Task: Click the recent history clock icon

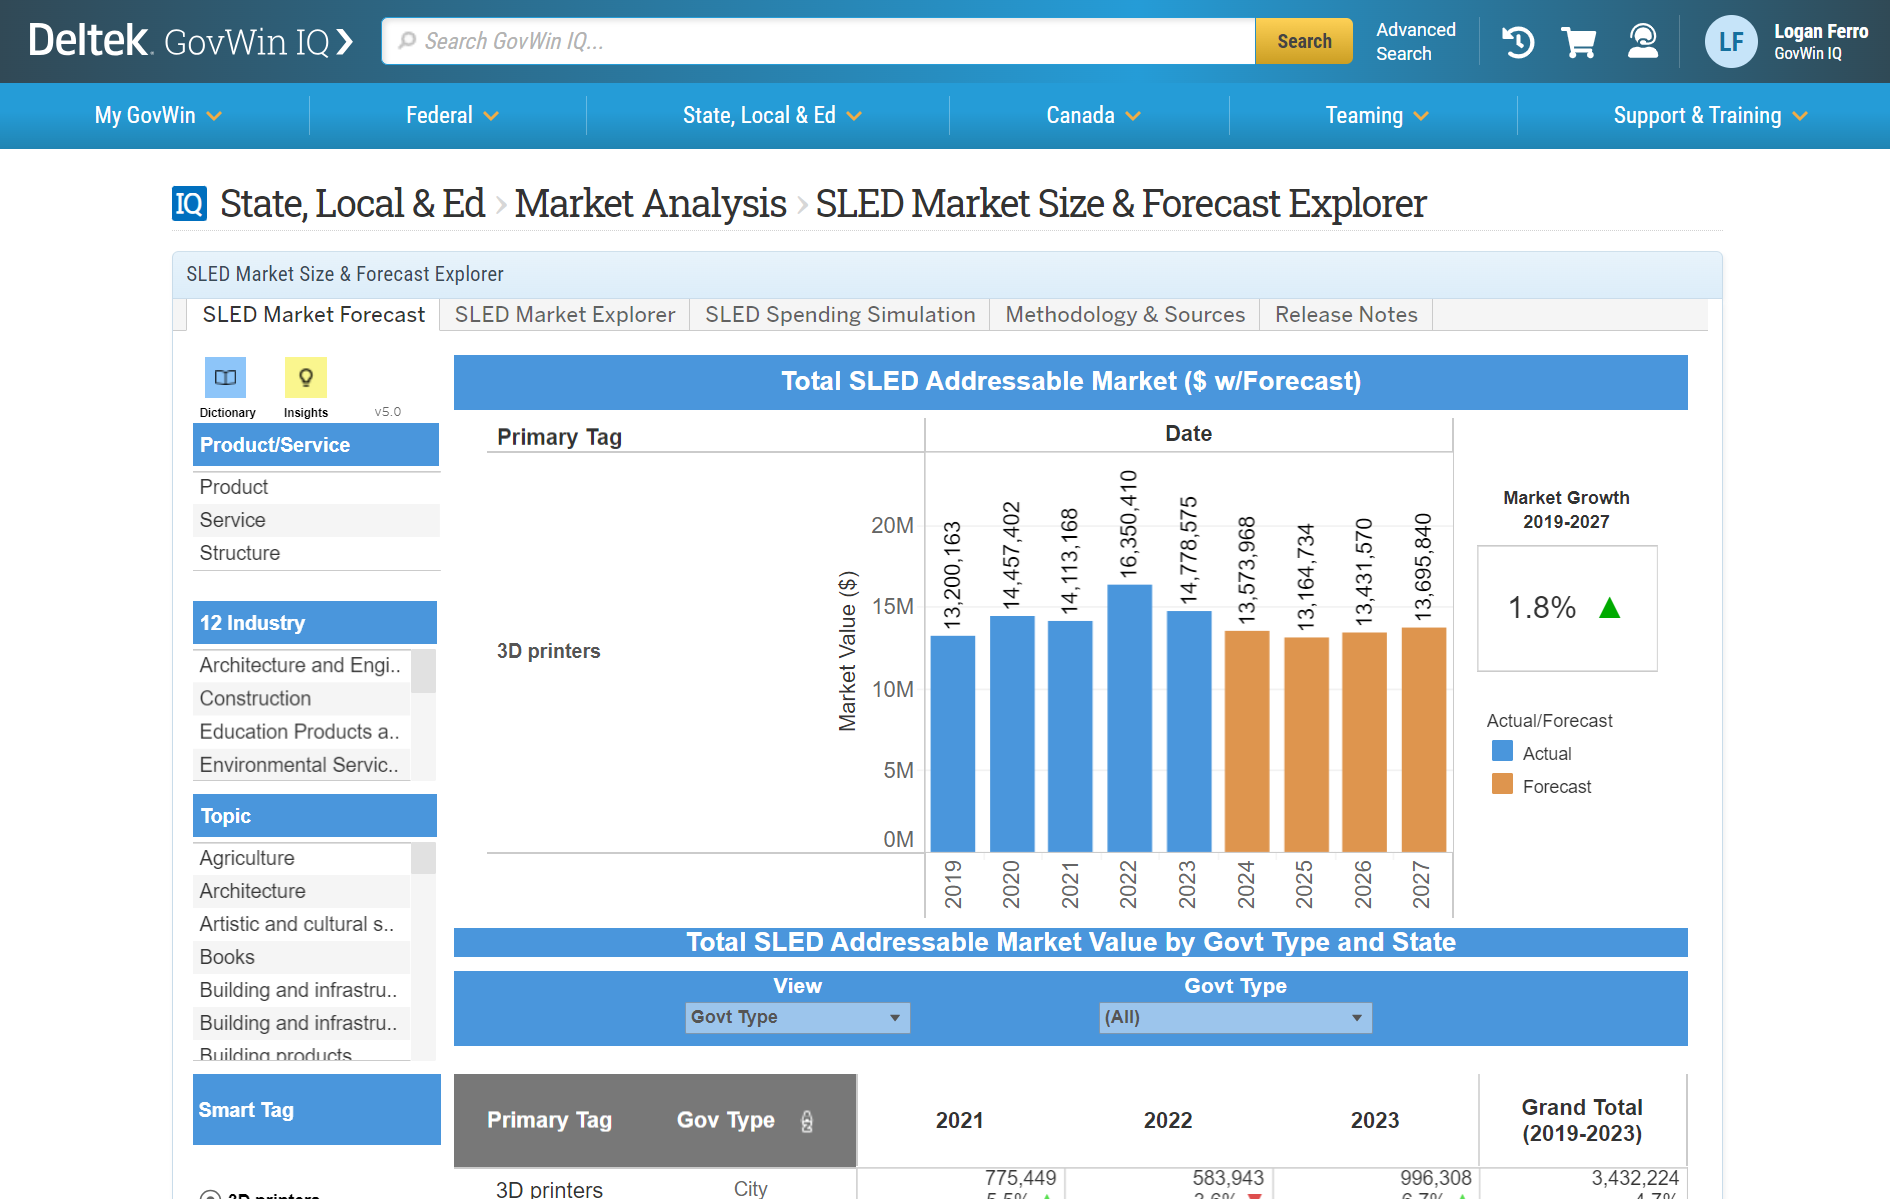Action: (1518, 42)
